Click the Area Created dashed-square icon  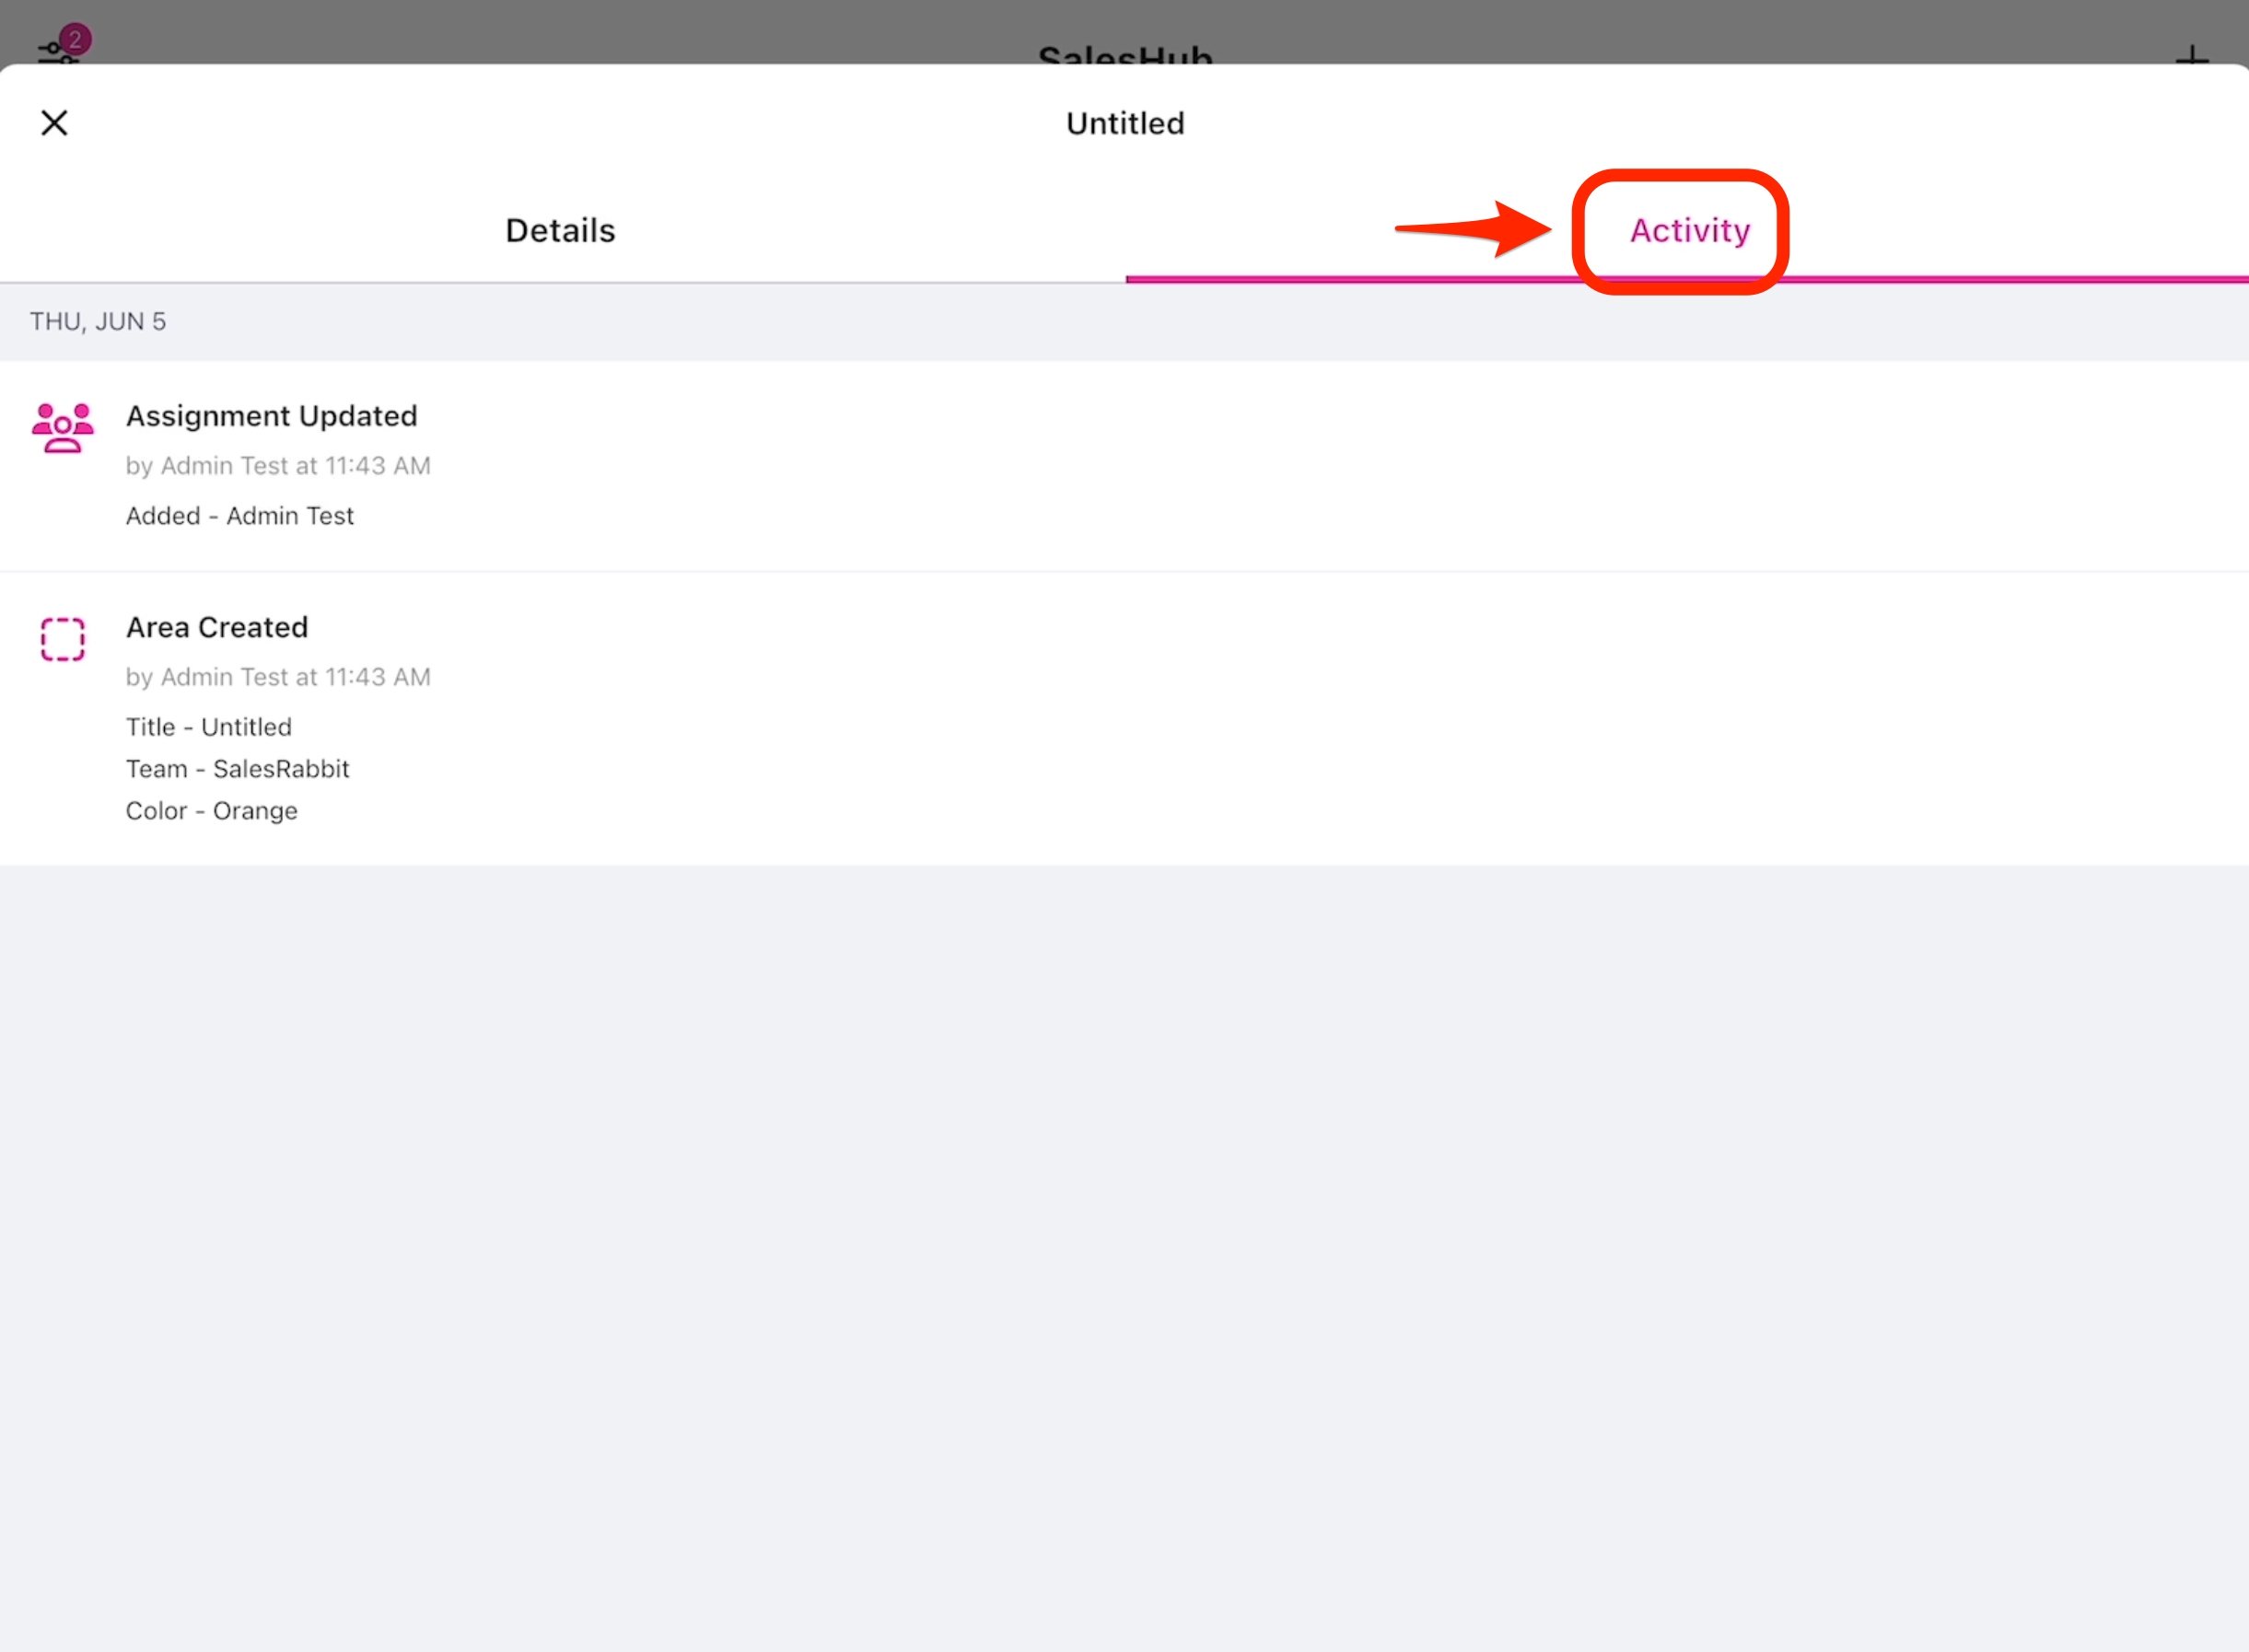click(62, 639)
